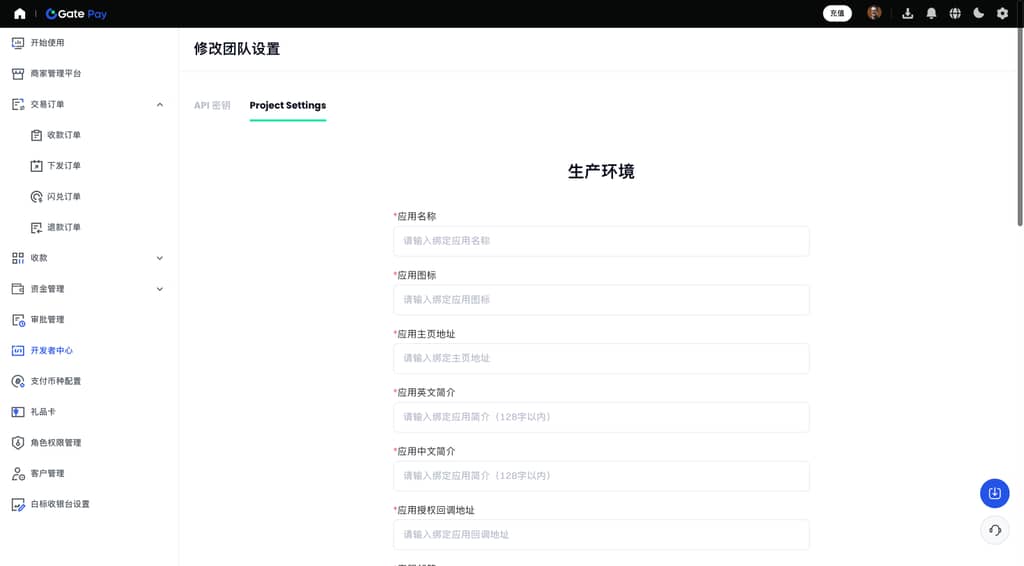
Task: Open 收款订单 in the sidebar
Action: click(x=64, y=135)
